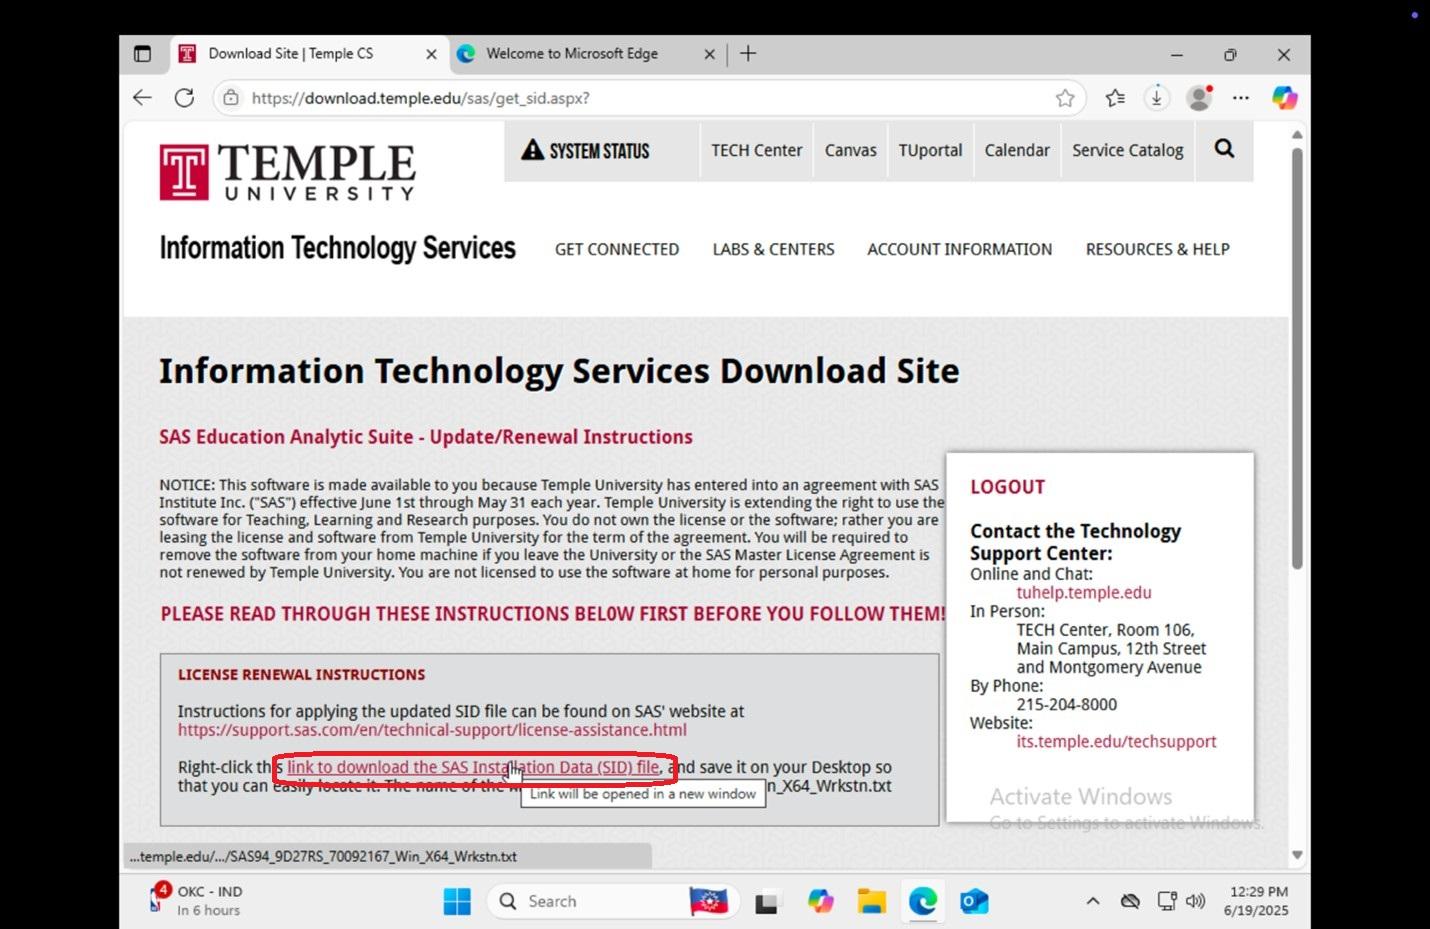Open a new browser tab

(x=748, y=54)
